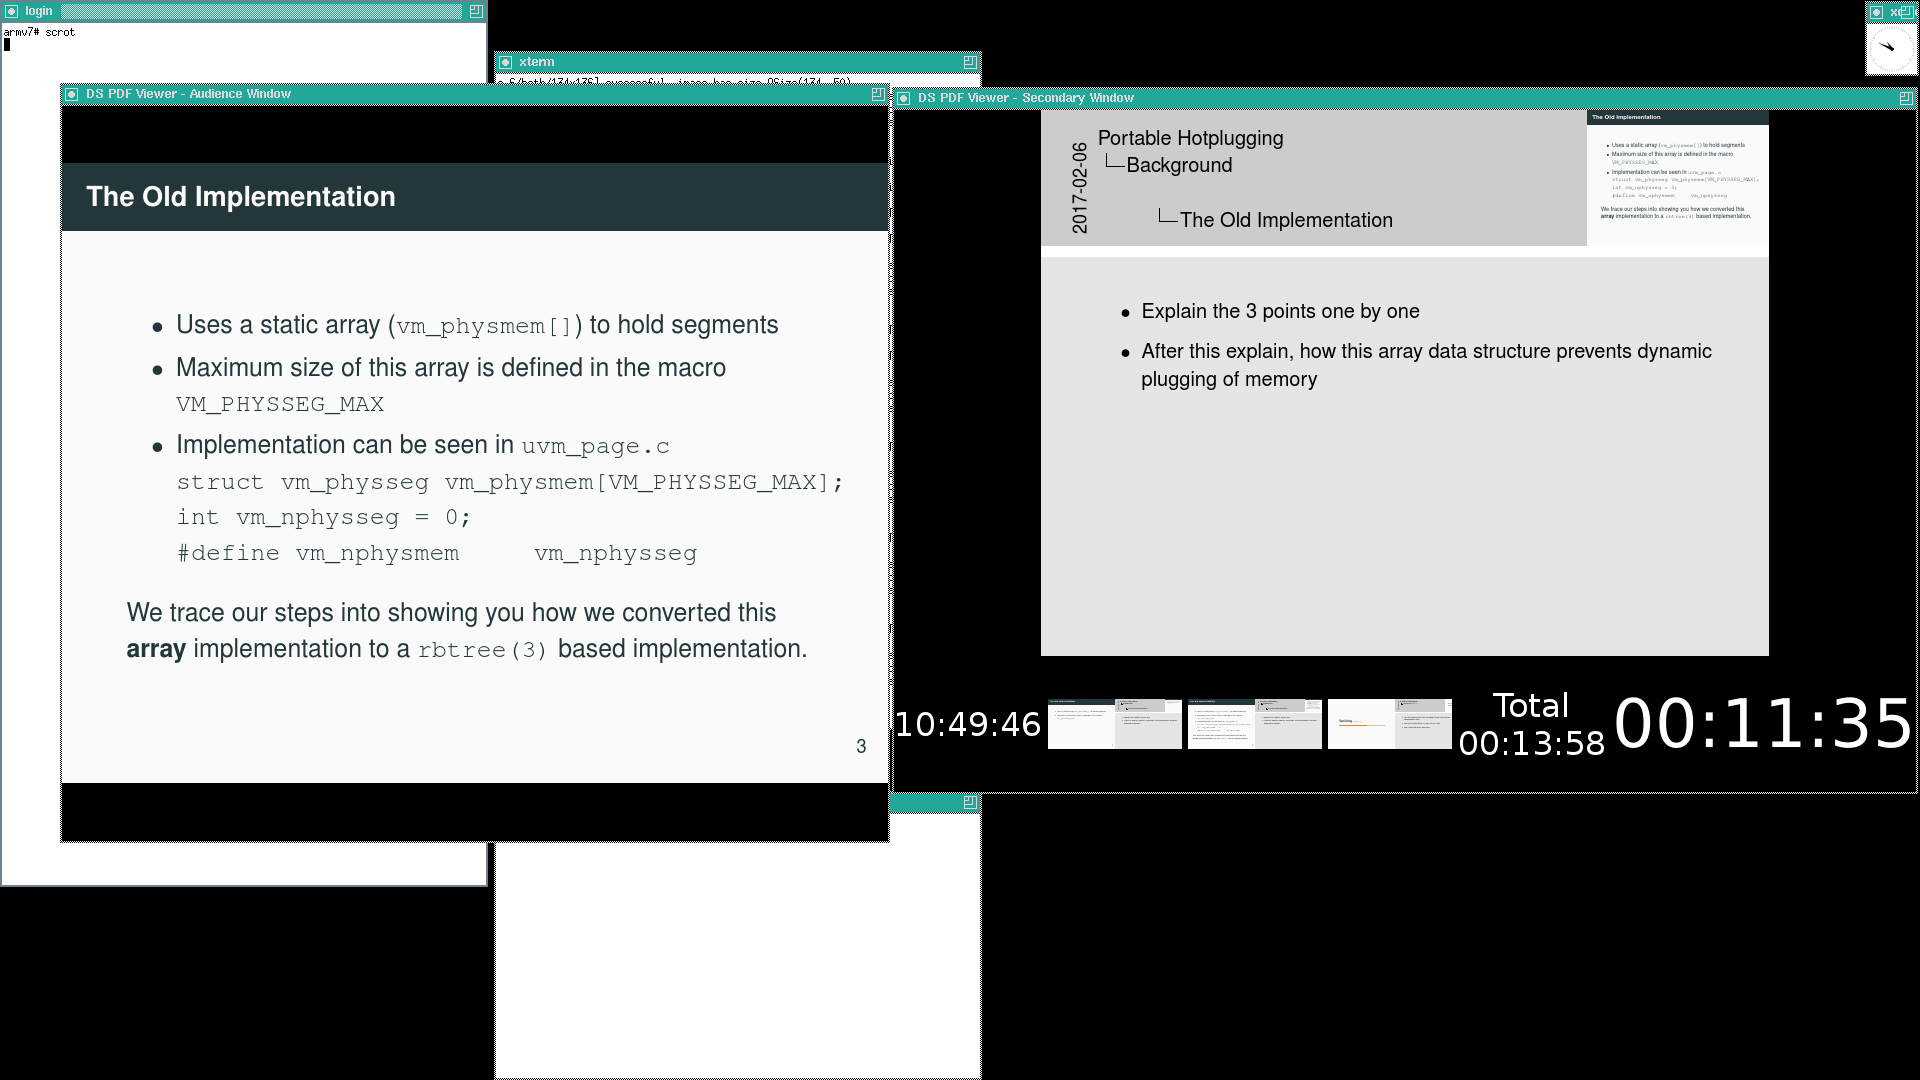Select the third slide thumbnail in the strip
The width and height of the screenshot is (1920, 1080).
[1389, 723]
